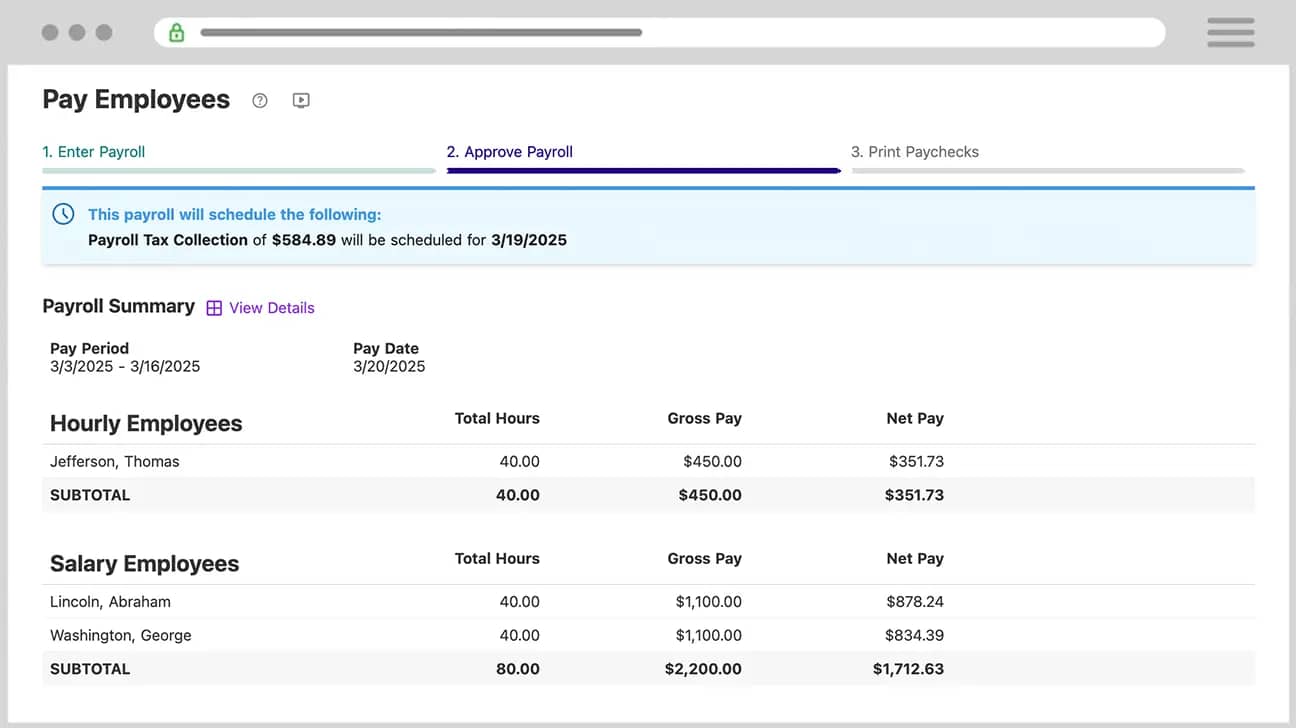Image resolution: width=1296 pixels, height=728 pixels.
Task: Click the middle browser window dot
Action: point(77,32)
